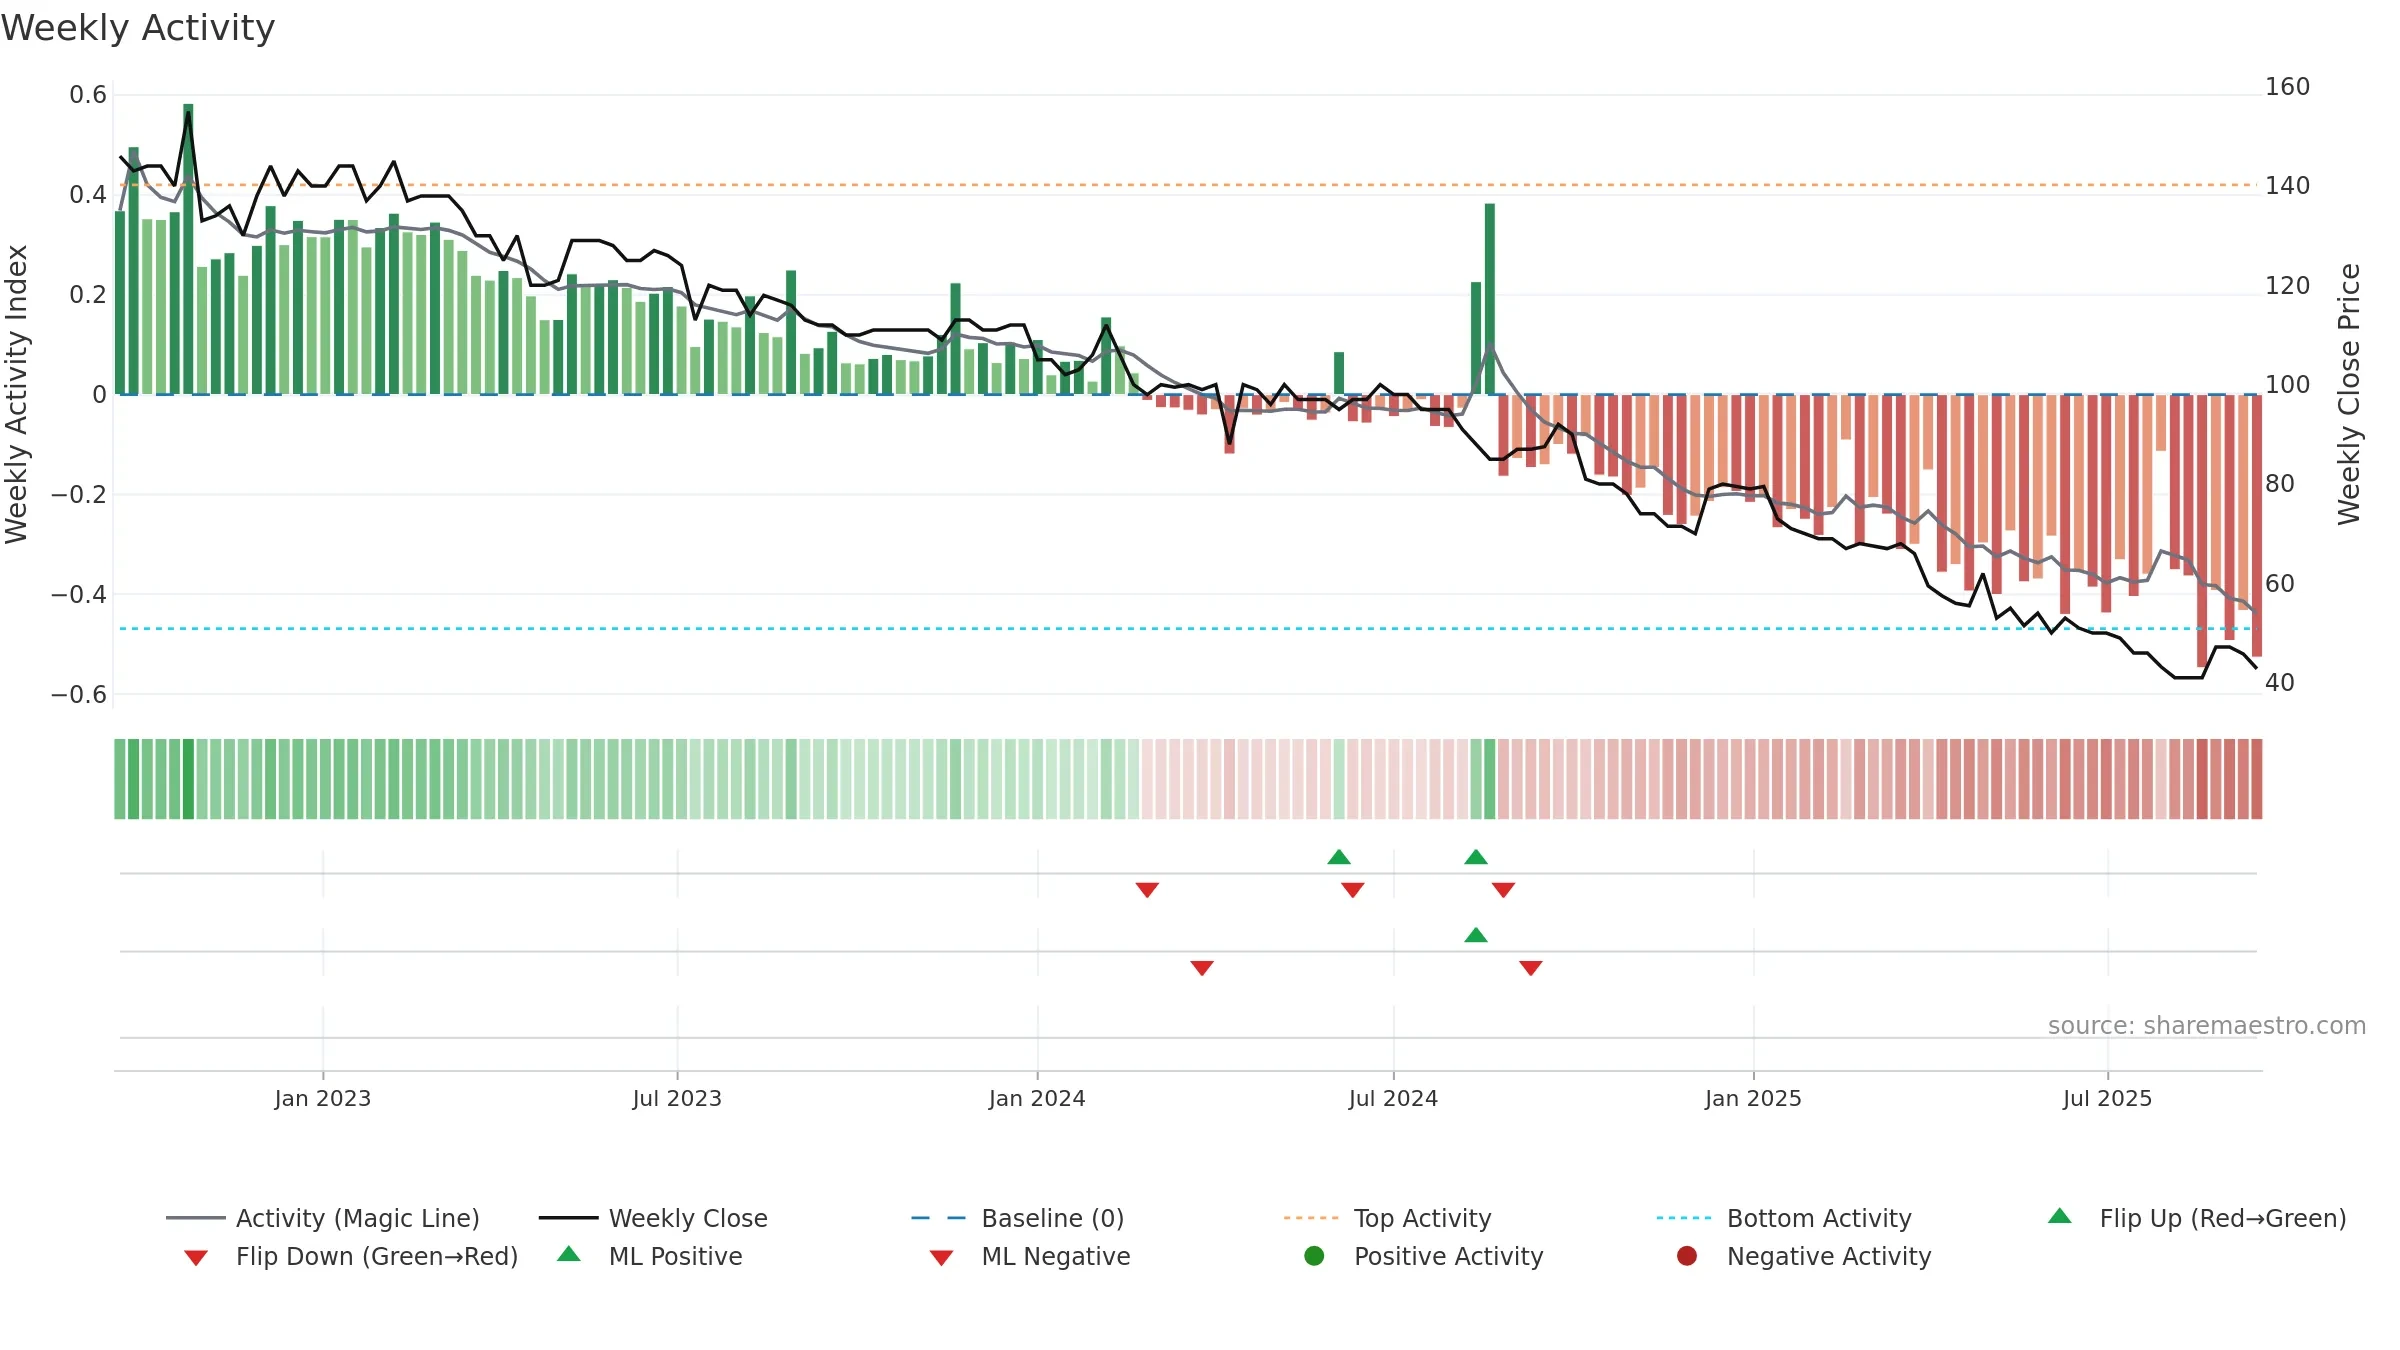Click the last dark red heat strip cell
Screen dimensions: 2400x1350
(x=2257, y=779)
